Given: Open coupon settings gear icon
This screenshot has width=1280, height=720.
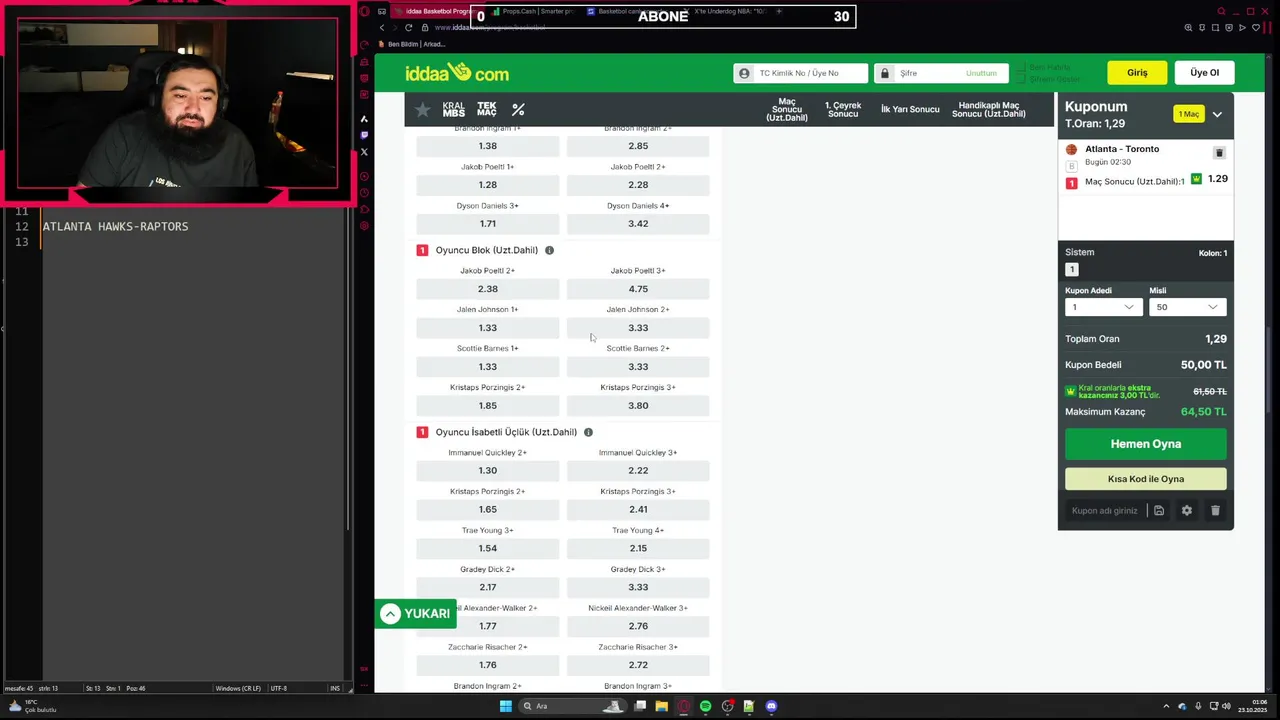Looking at the screenshot, I should (x=1187, y=511).
